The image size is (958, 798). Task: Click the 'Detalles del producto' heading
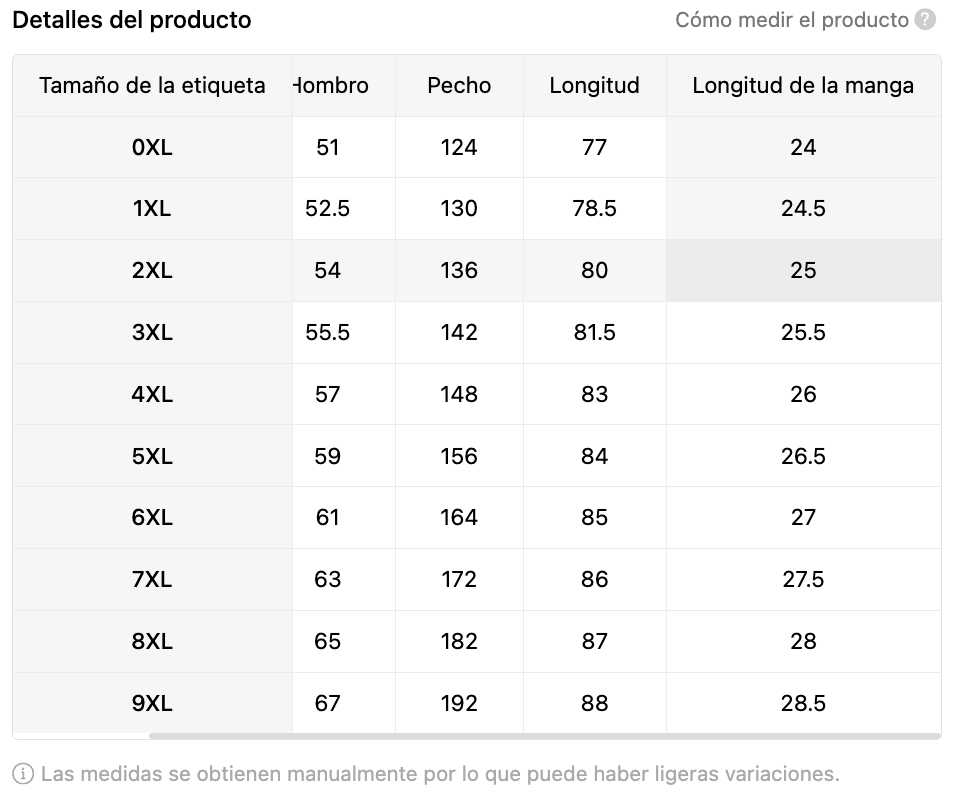tap(132, 20)
